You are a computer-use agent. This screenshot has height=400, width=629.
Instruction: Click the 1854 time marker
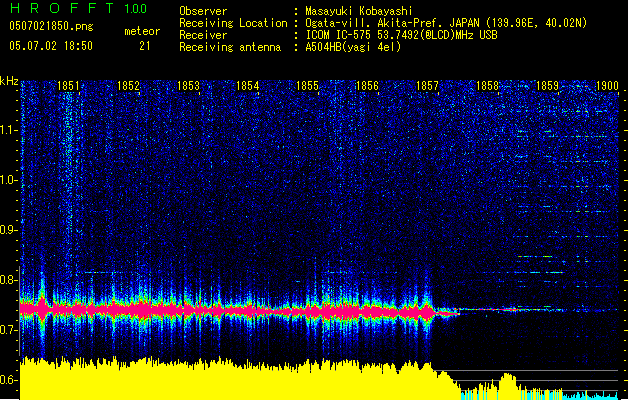(248, 86)
